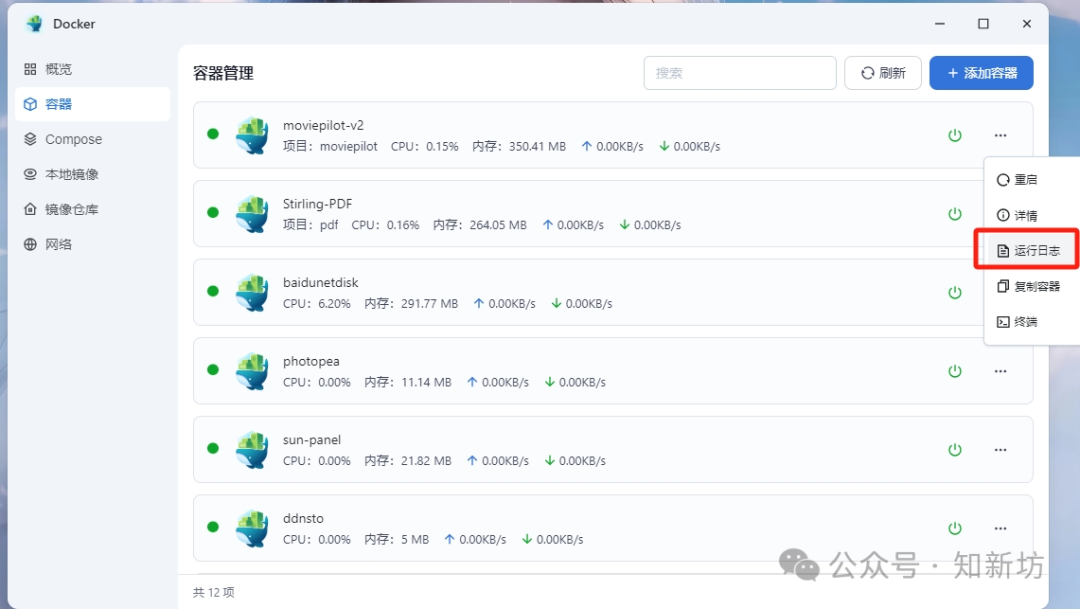Click baidunetdisk's CPU: 6.20% value

point(317,304)
